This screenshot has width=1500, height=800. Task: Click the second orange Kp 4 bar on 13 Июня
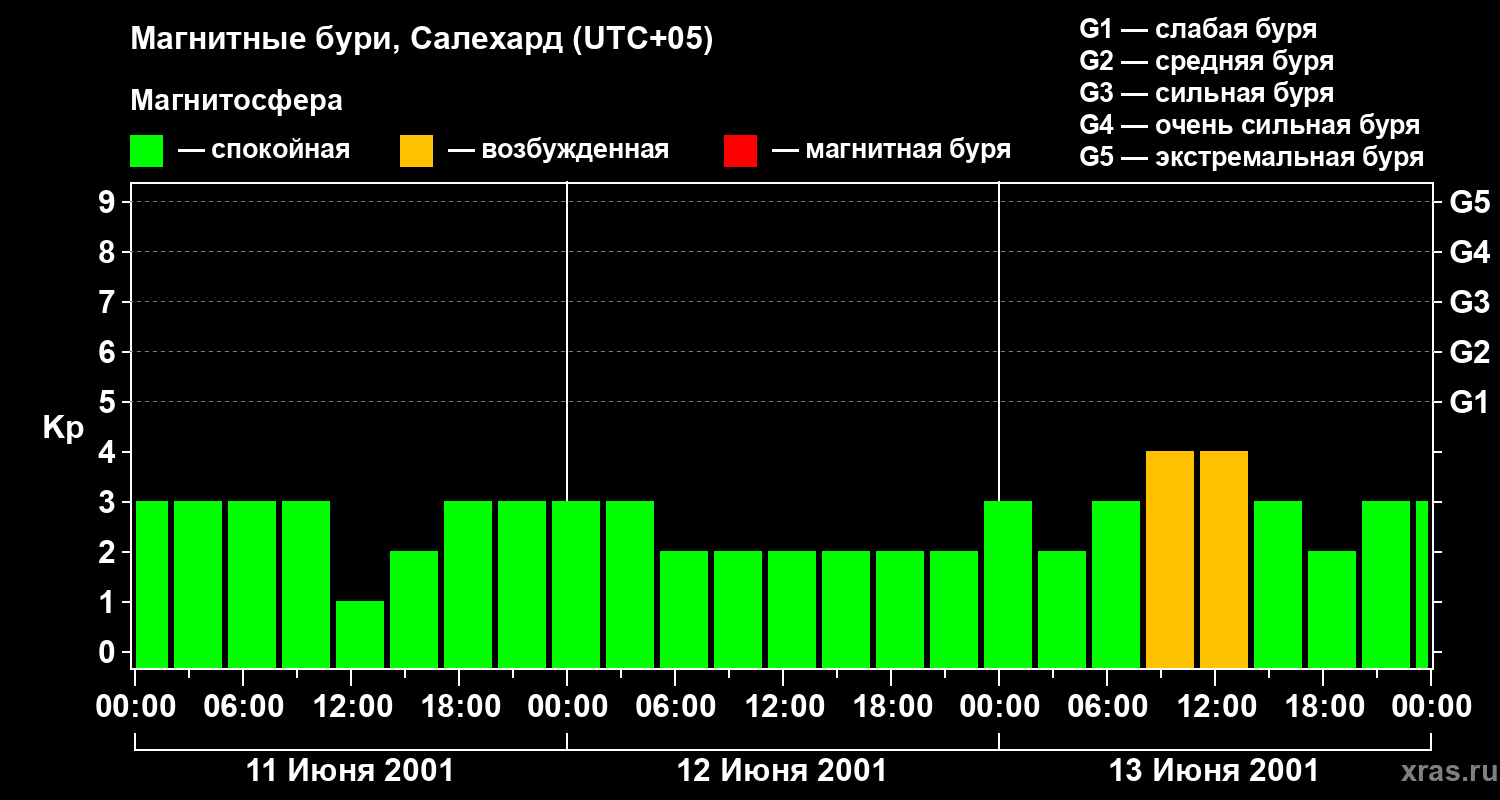point(1224,559)
